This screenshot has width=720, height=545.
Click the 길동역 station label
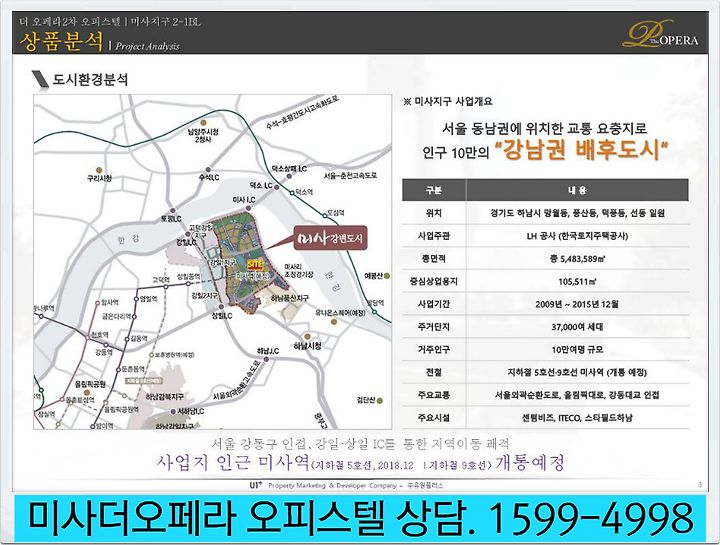click(x=139, y=338)
